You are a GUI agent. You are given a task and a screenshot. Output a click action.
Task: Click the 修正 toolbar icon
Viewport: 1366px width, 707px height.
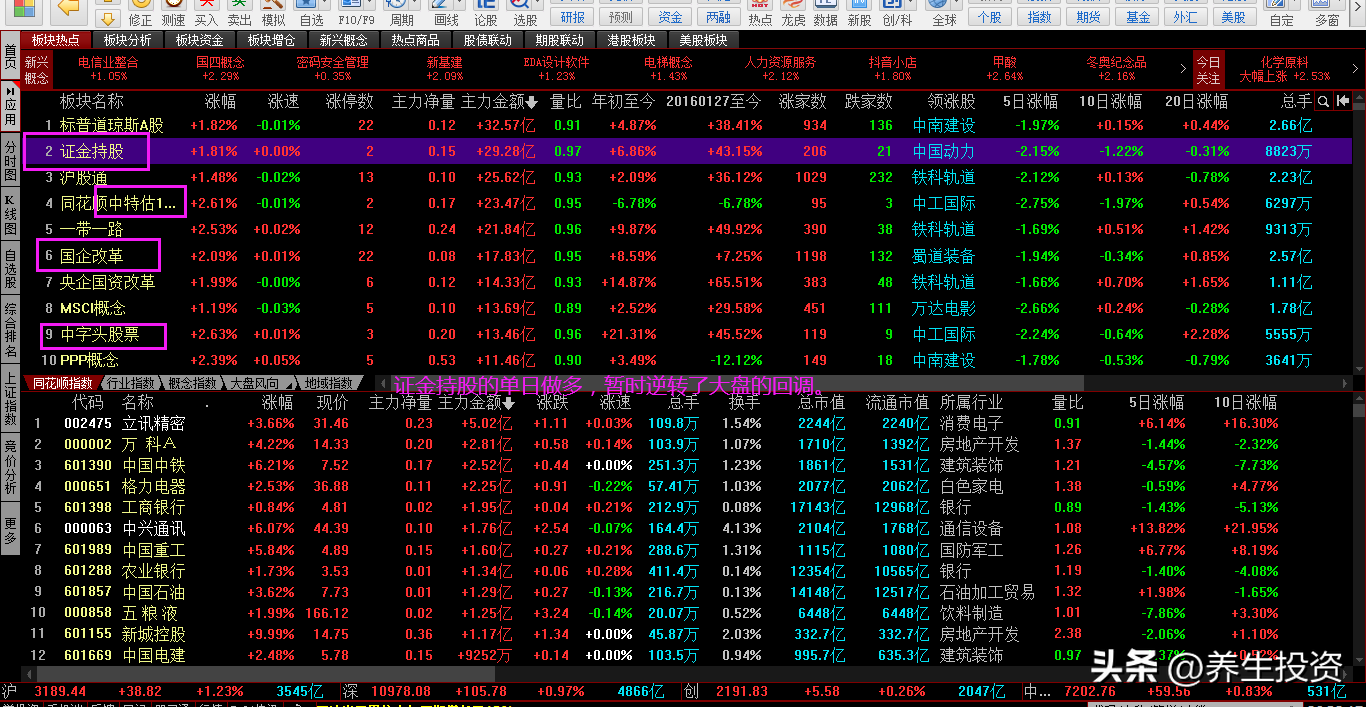pos(141,13)
